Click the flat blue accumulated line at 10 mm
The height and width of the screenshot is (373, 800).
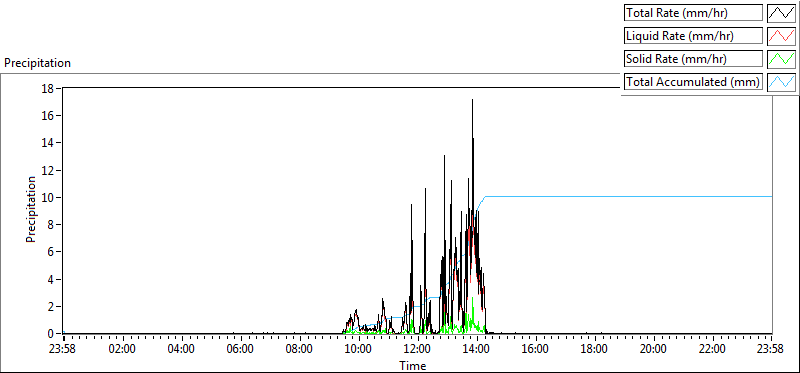pos(628,196)
